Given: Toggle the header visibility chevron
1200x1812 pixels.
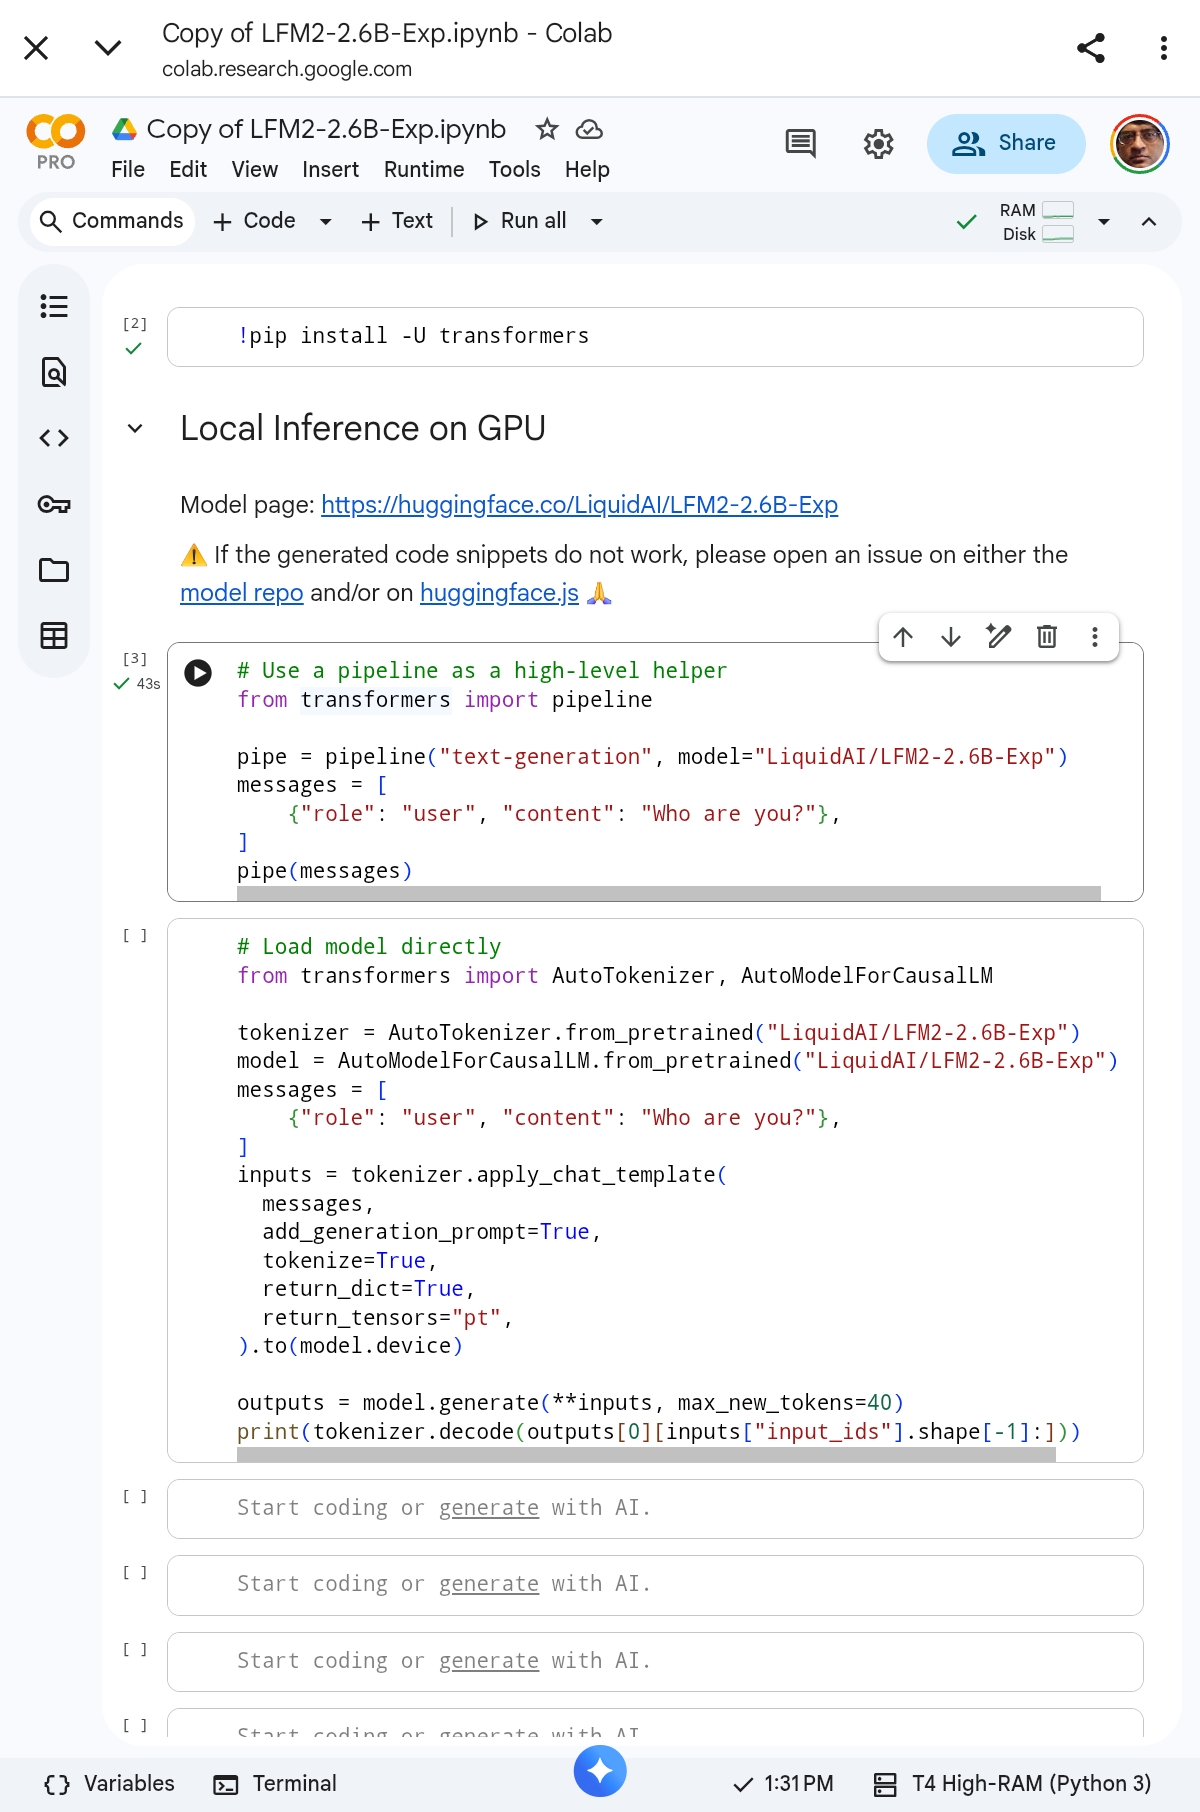Looking at the screenshot, I should click(1149, 222).
